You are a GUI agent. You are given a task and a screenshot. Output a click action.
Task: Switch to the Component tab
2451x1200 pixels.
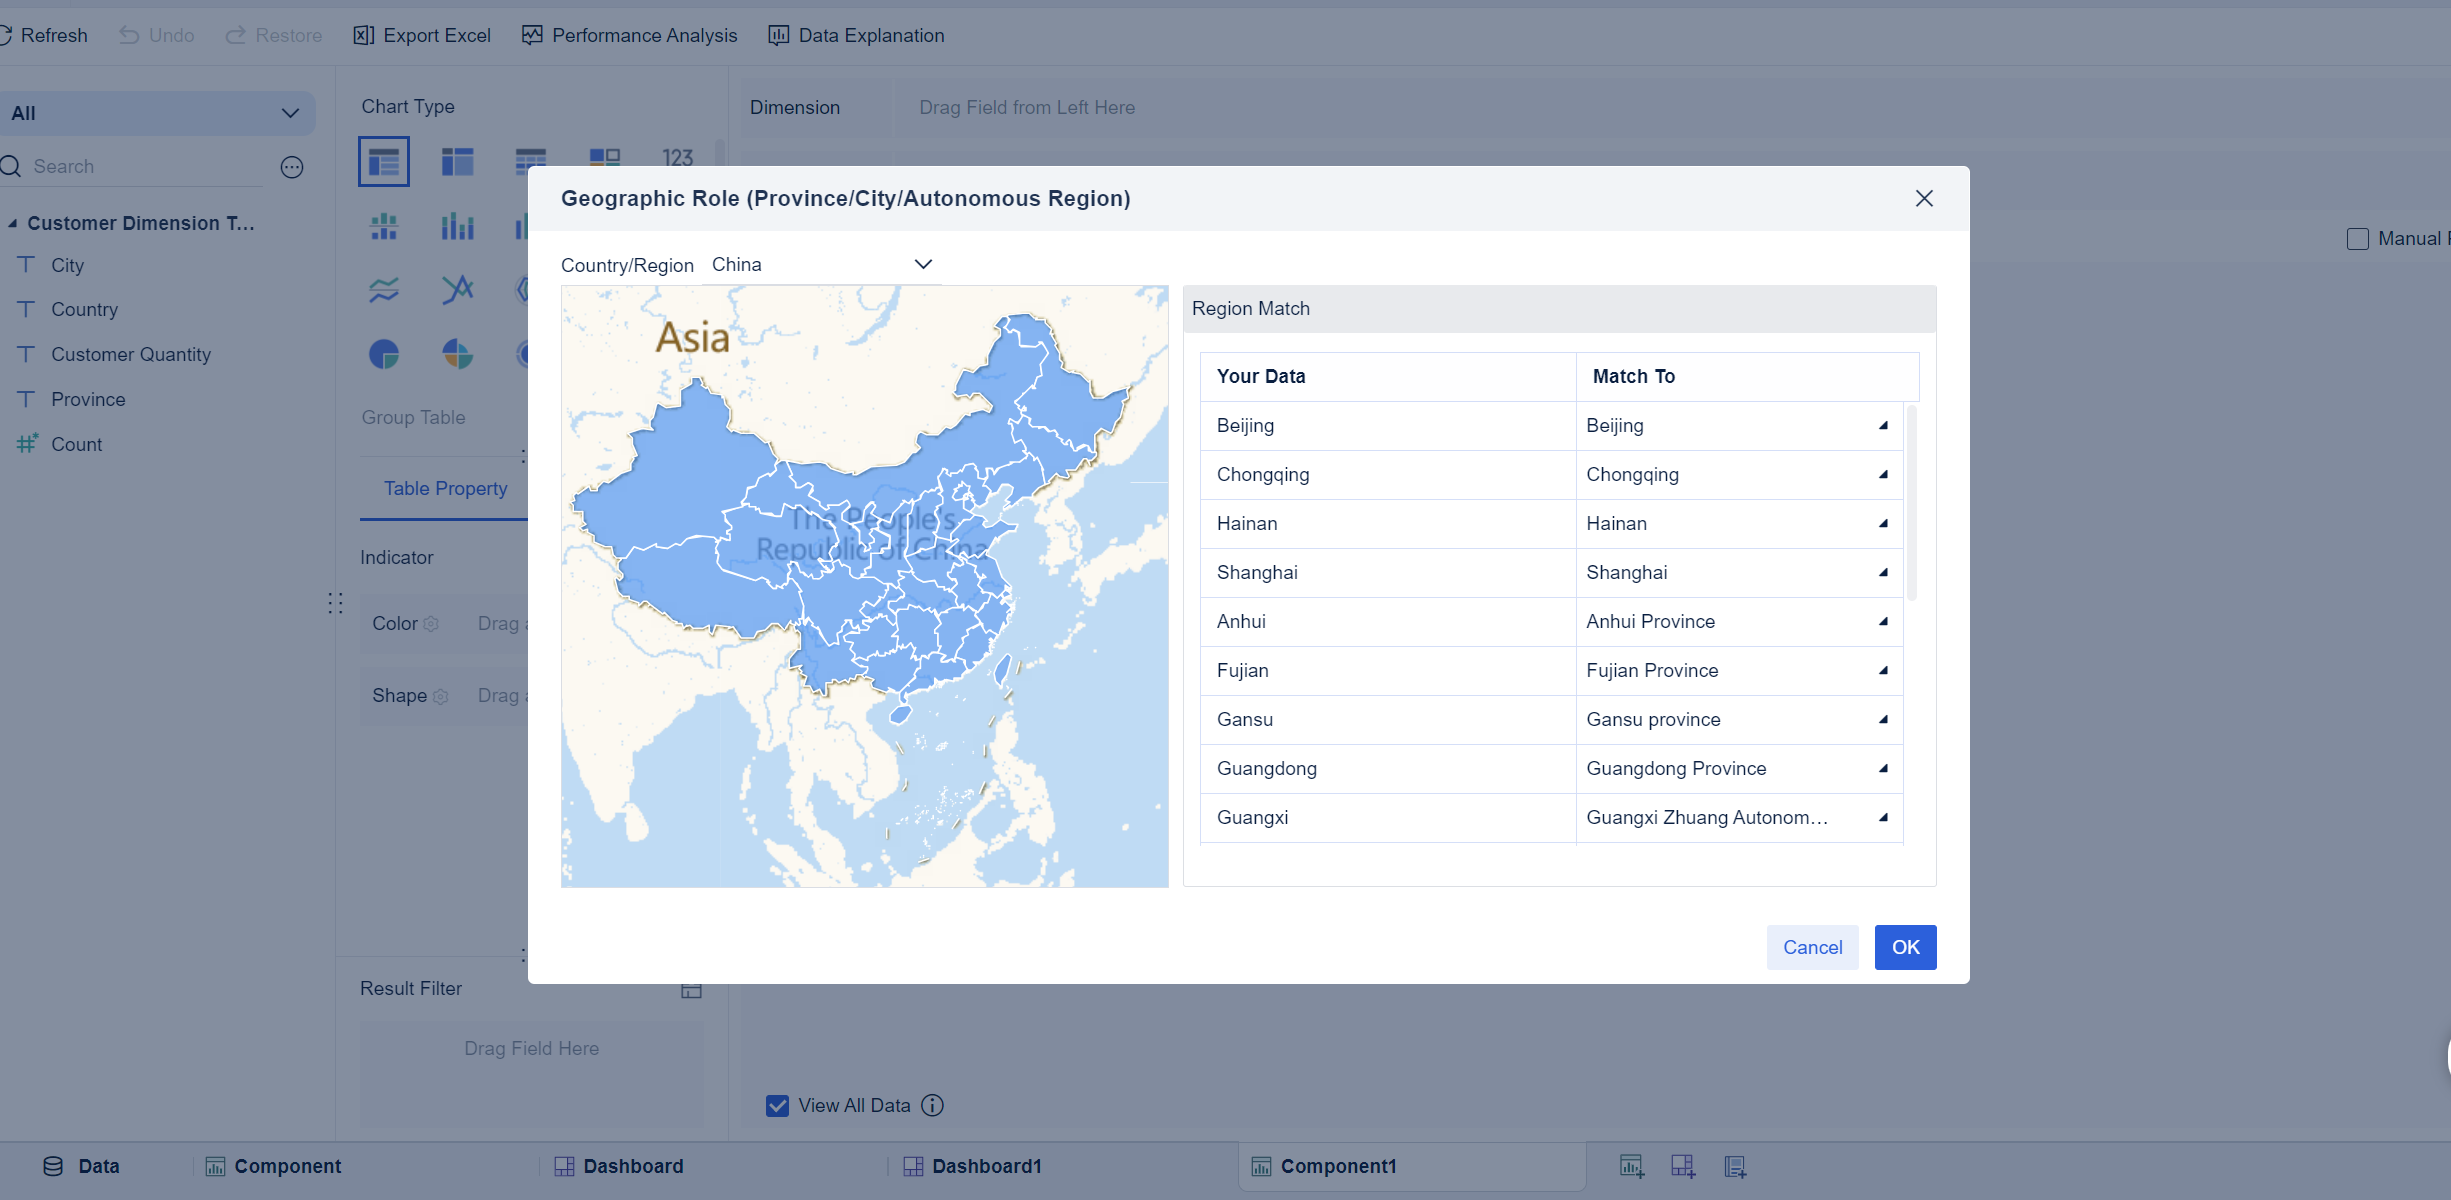coord(272,1165)
